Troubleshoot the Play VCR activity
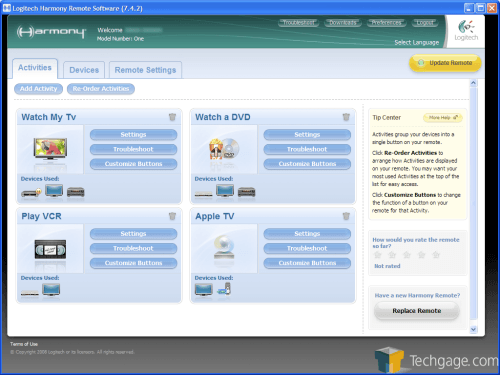 133,248
